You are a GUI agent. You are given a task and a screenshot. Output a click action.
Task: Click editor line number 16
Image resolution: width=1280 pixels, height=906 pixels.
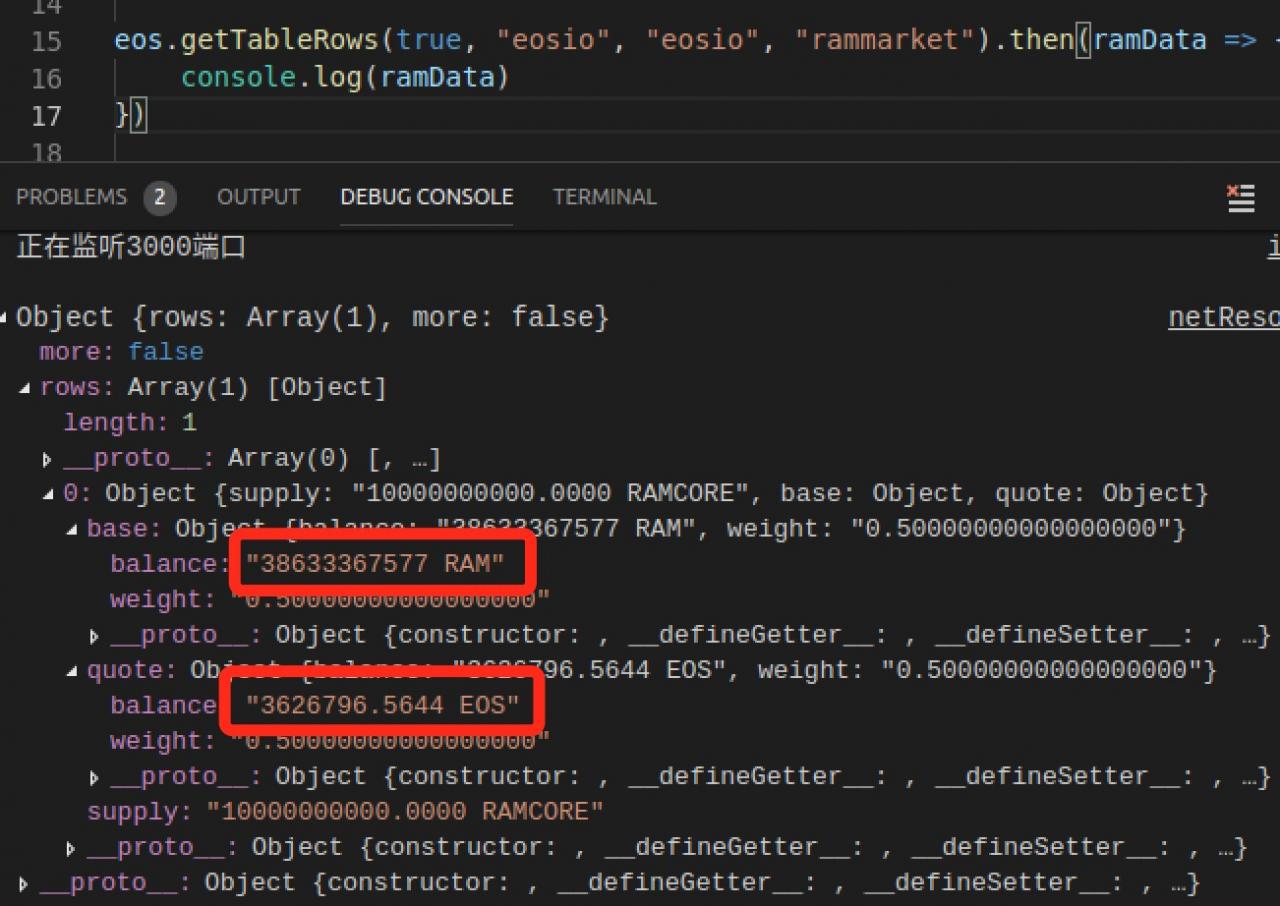[x=46, y=78]
